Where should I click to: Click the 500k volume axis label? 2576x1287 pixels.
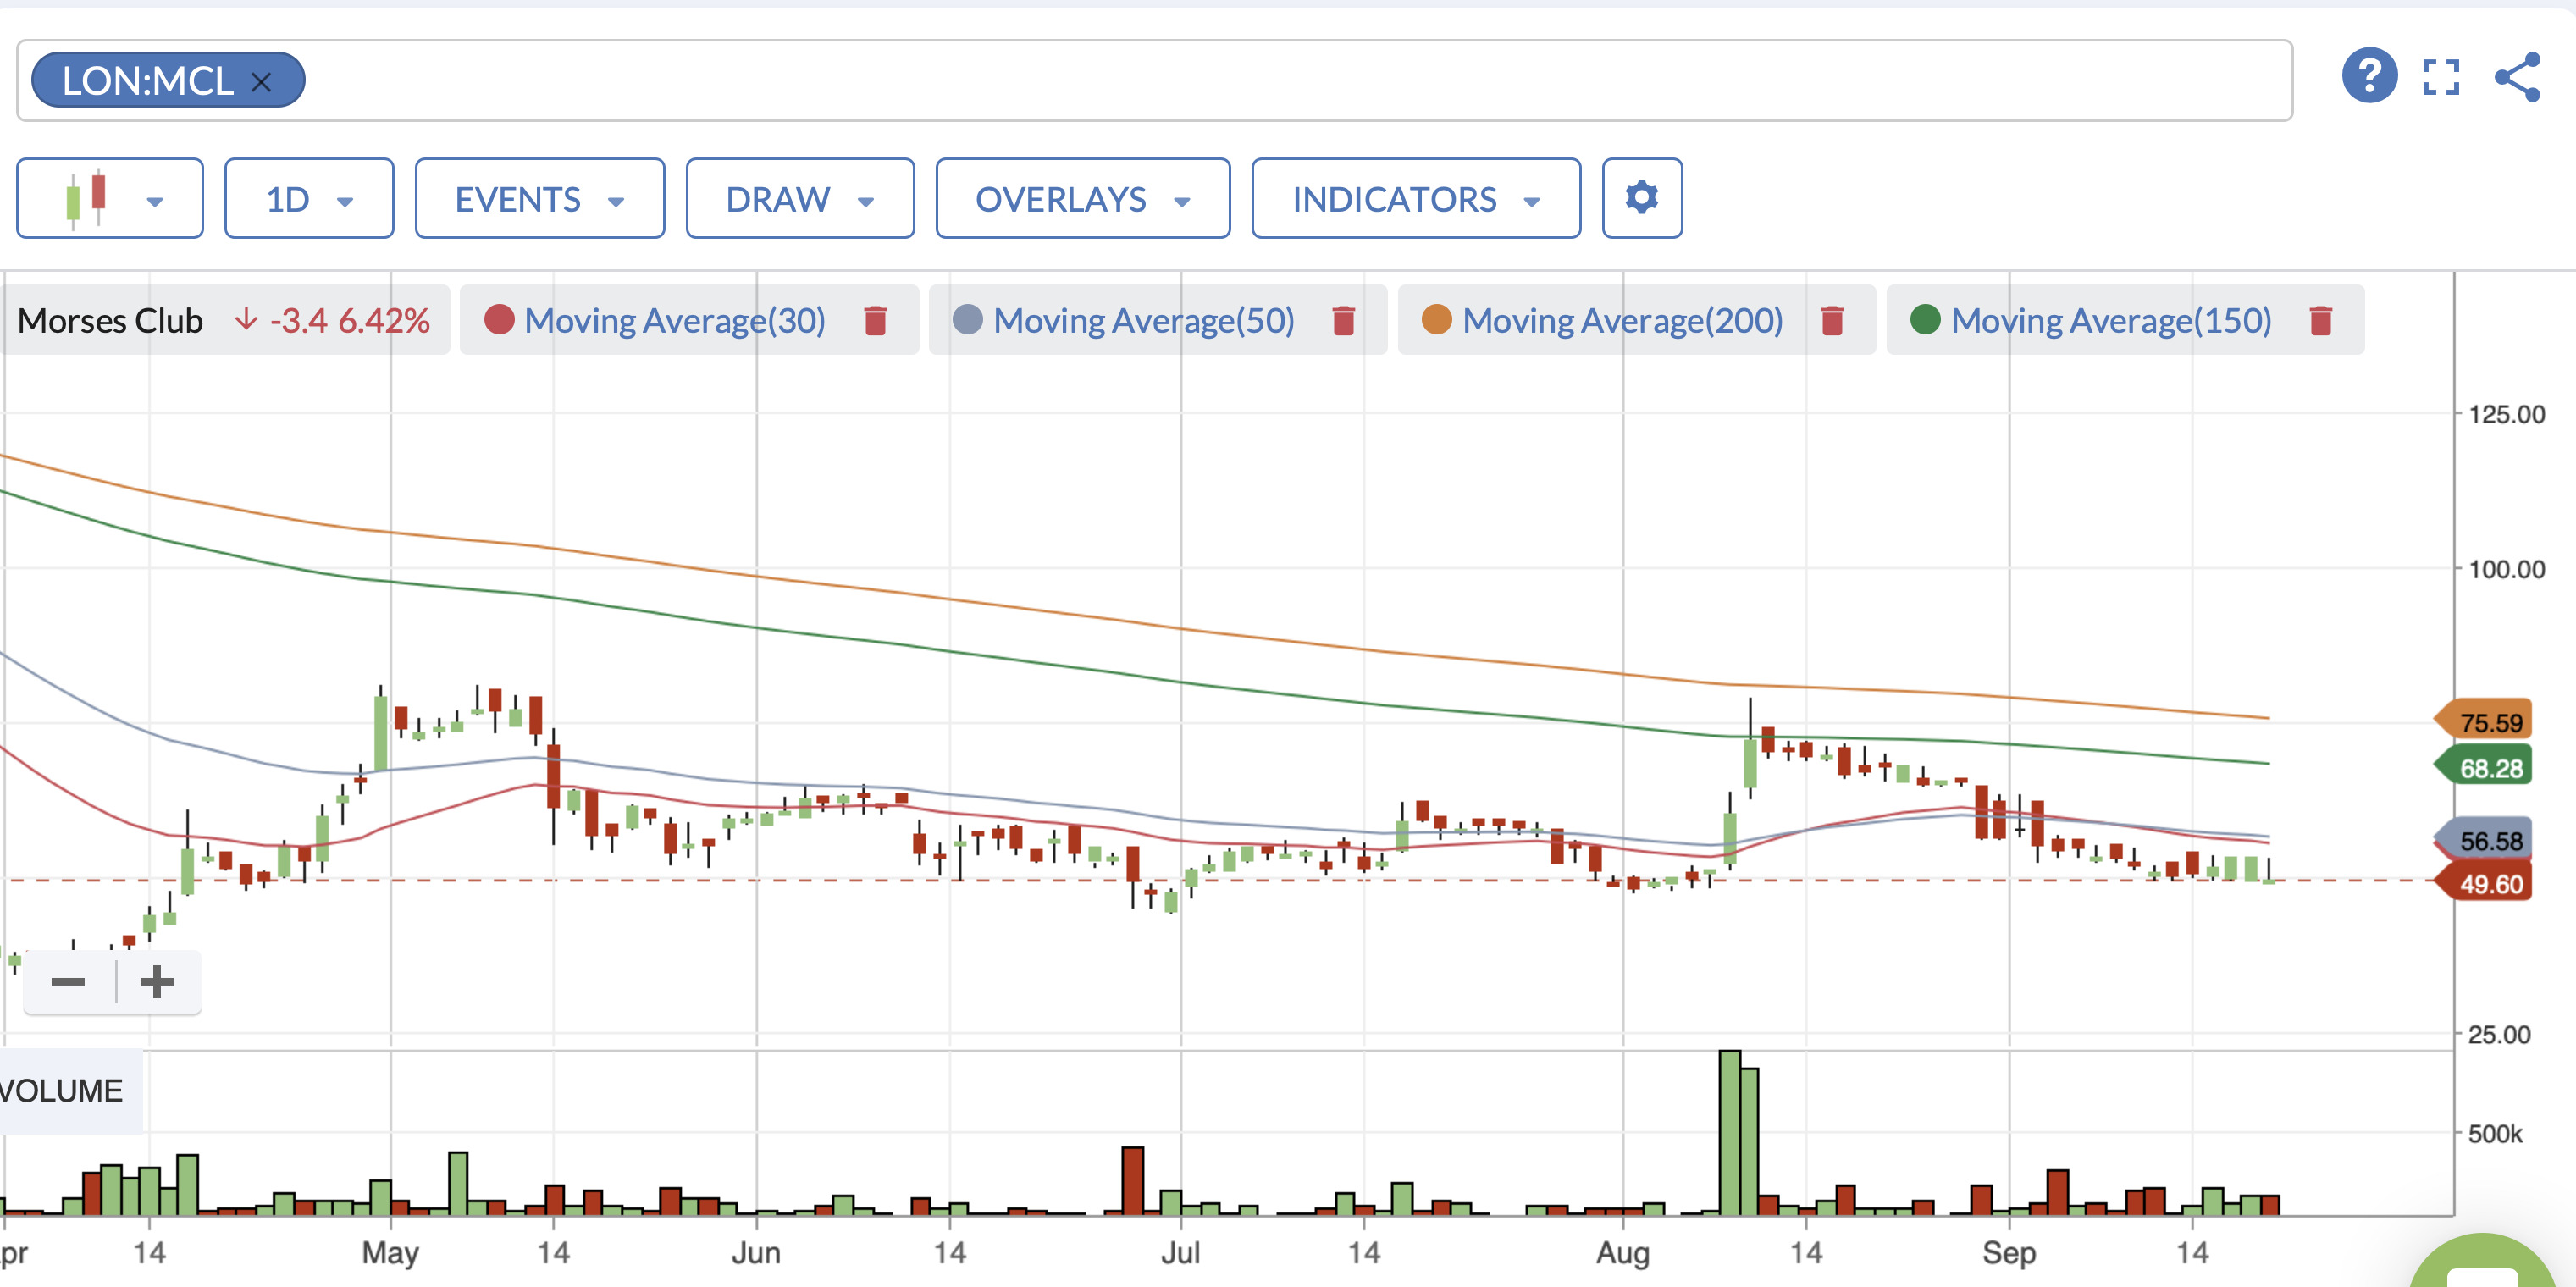2495,1134
